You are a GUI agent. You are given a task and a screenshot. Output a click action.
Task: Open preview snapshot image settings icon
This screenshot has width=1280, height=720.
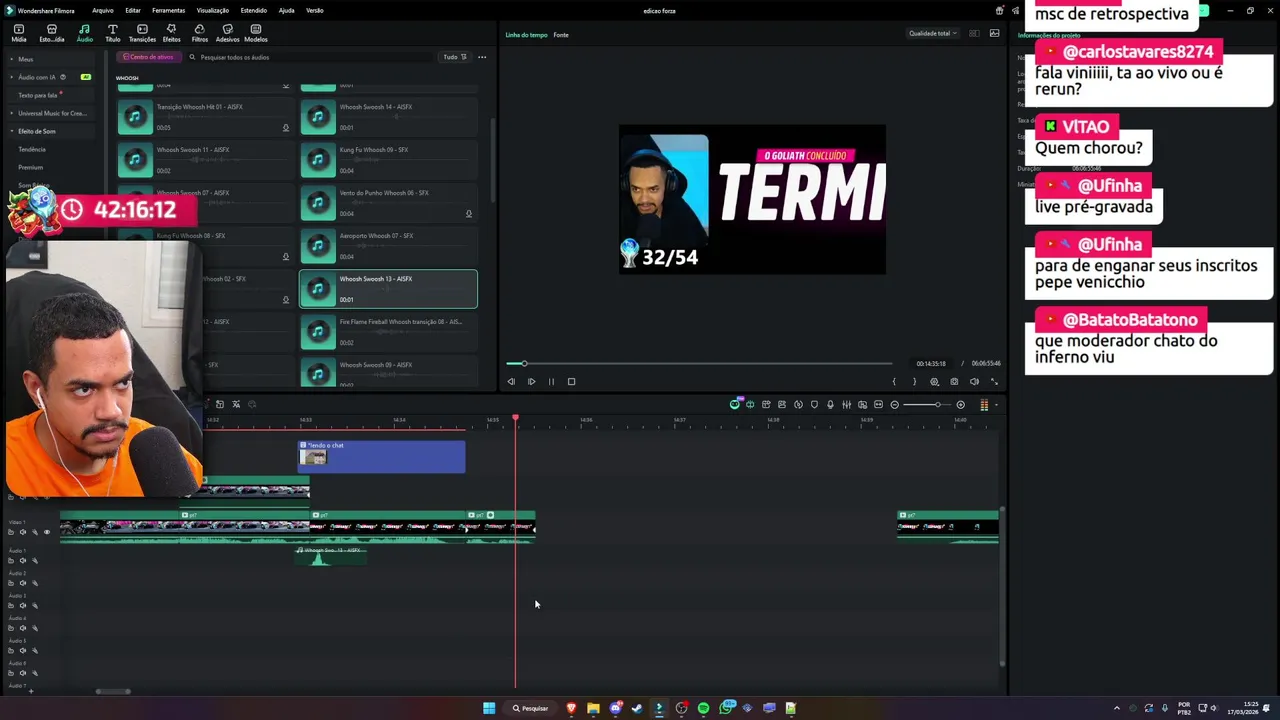pos(994,33)
